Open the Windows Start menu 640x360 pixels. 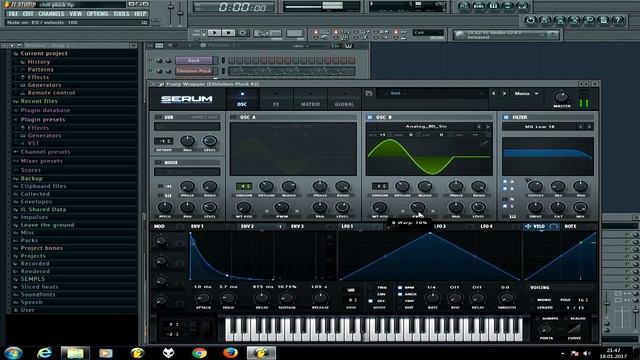coord(13,353)
